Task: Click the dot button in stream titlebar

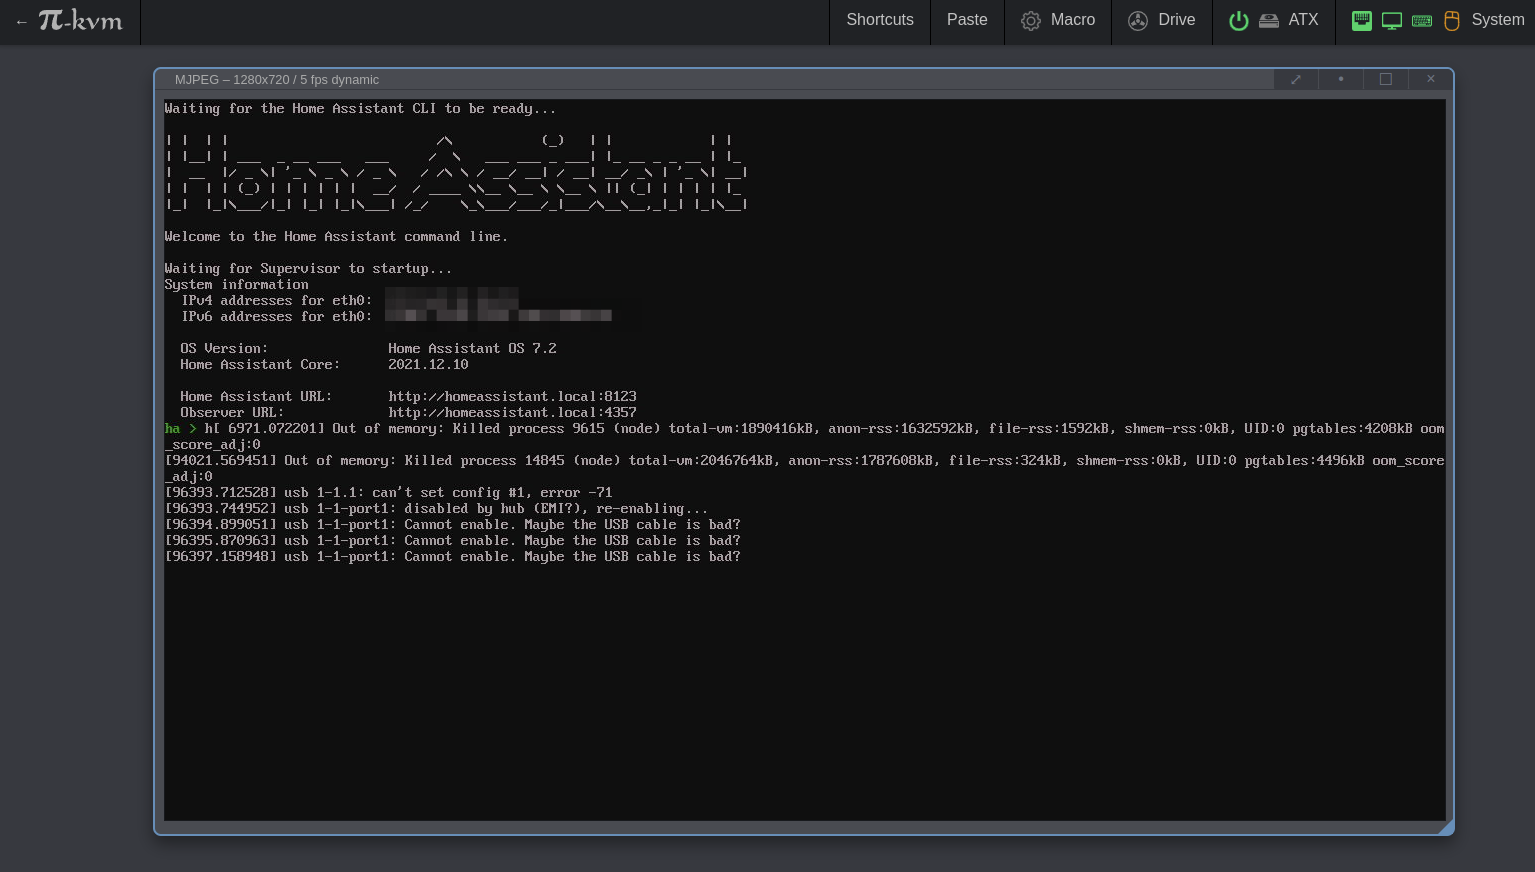Action: click(x=1341, y=79)
